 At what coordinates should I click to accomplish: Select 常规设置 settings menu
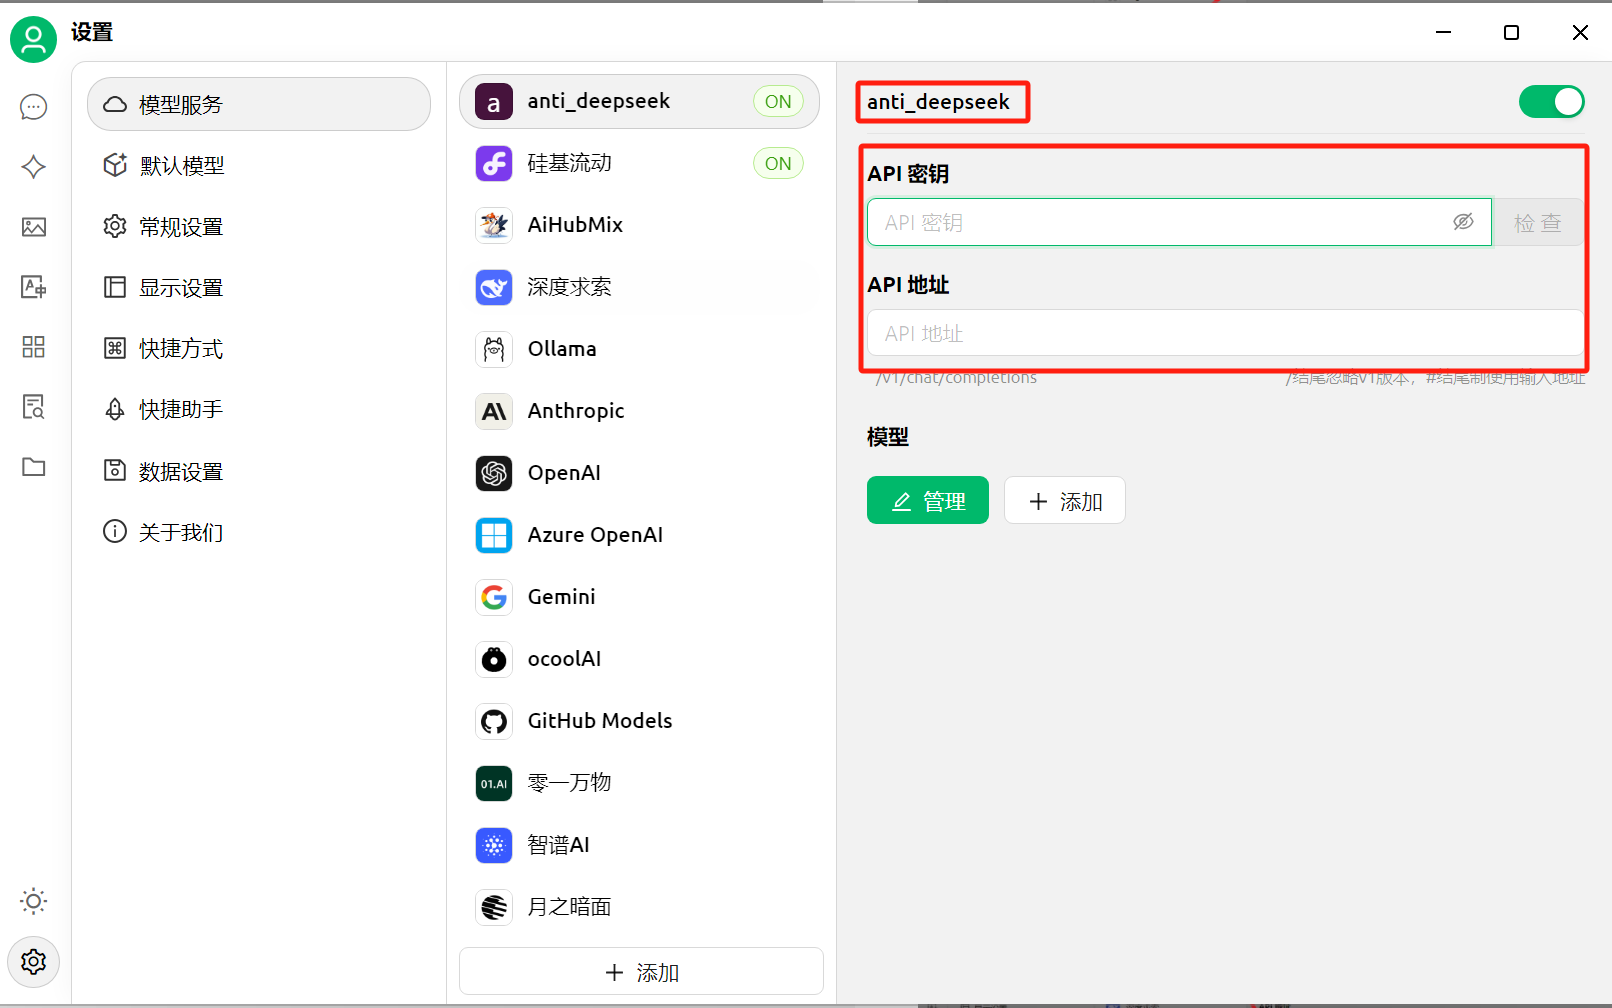[x=259, y=227]
